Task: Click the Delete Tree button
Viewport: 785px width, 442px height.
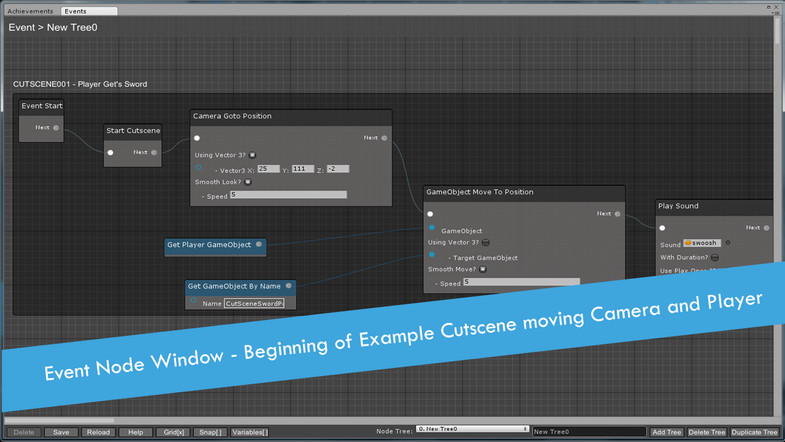Action: [706, 432]
